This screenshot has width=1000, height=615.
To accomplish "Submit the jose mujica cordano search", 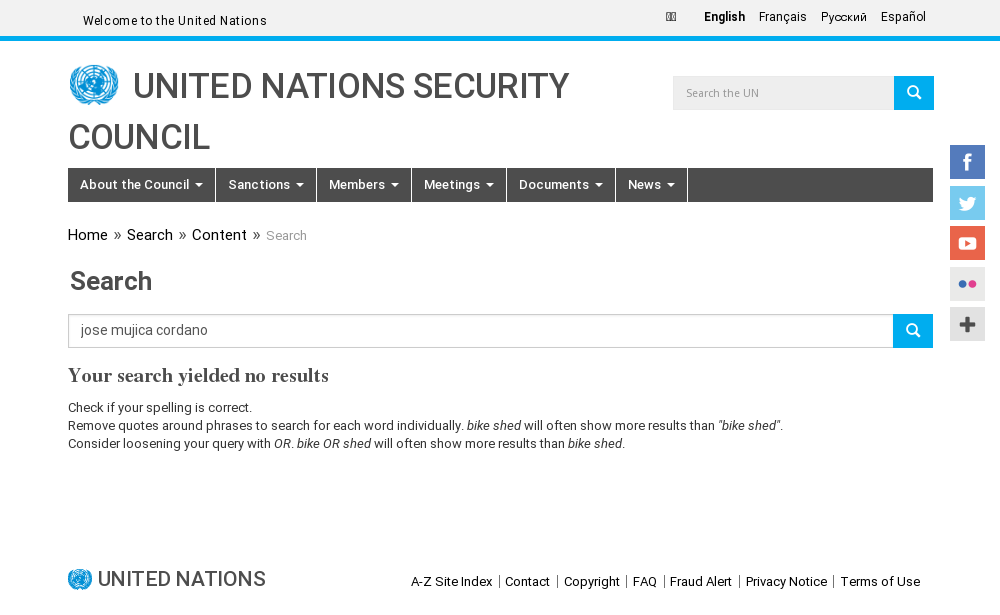I will 913,330.
